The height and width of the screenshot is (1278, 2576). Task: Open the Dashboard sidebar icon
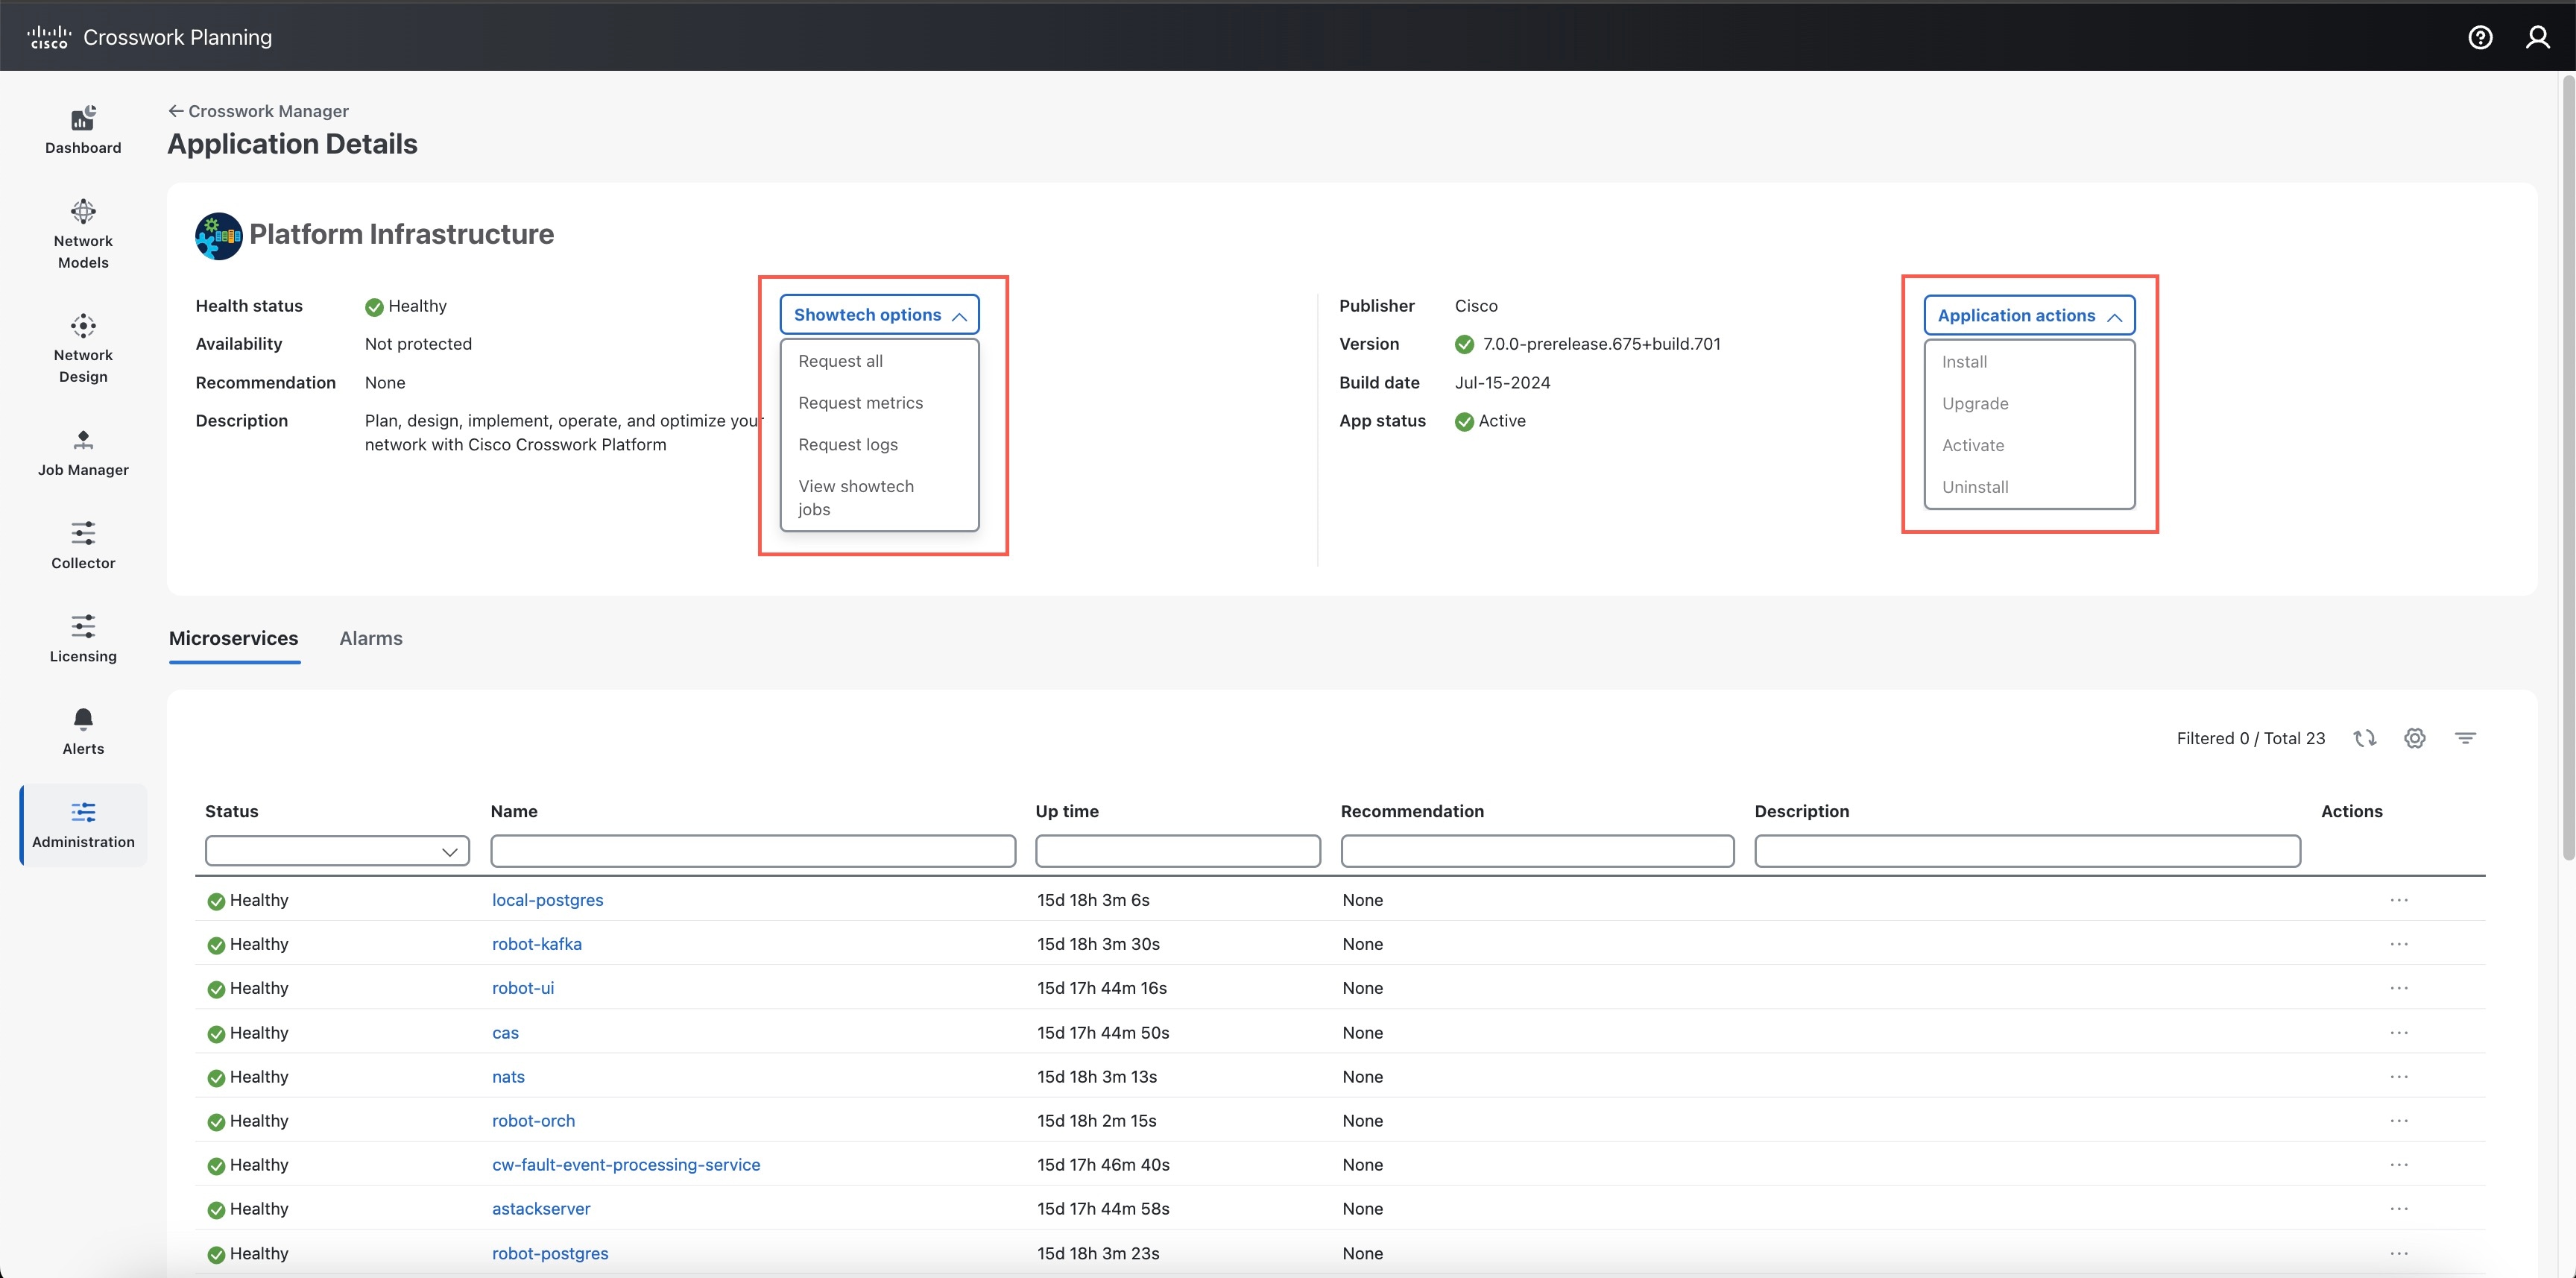point(83,131)
